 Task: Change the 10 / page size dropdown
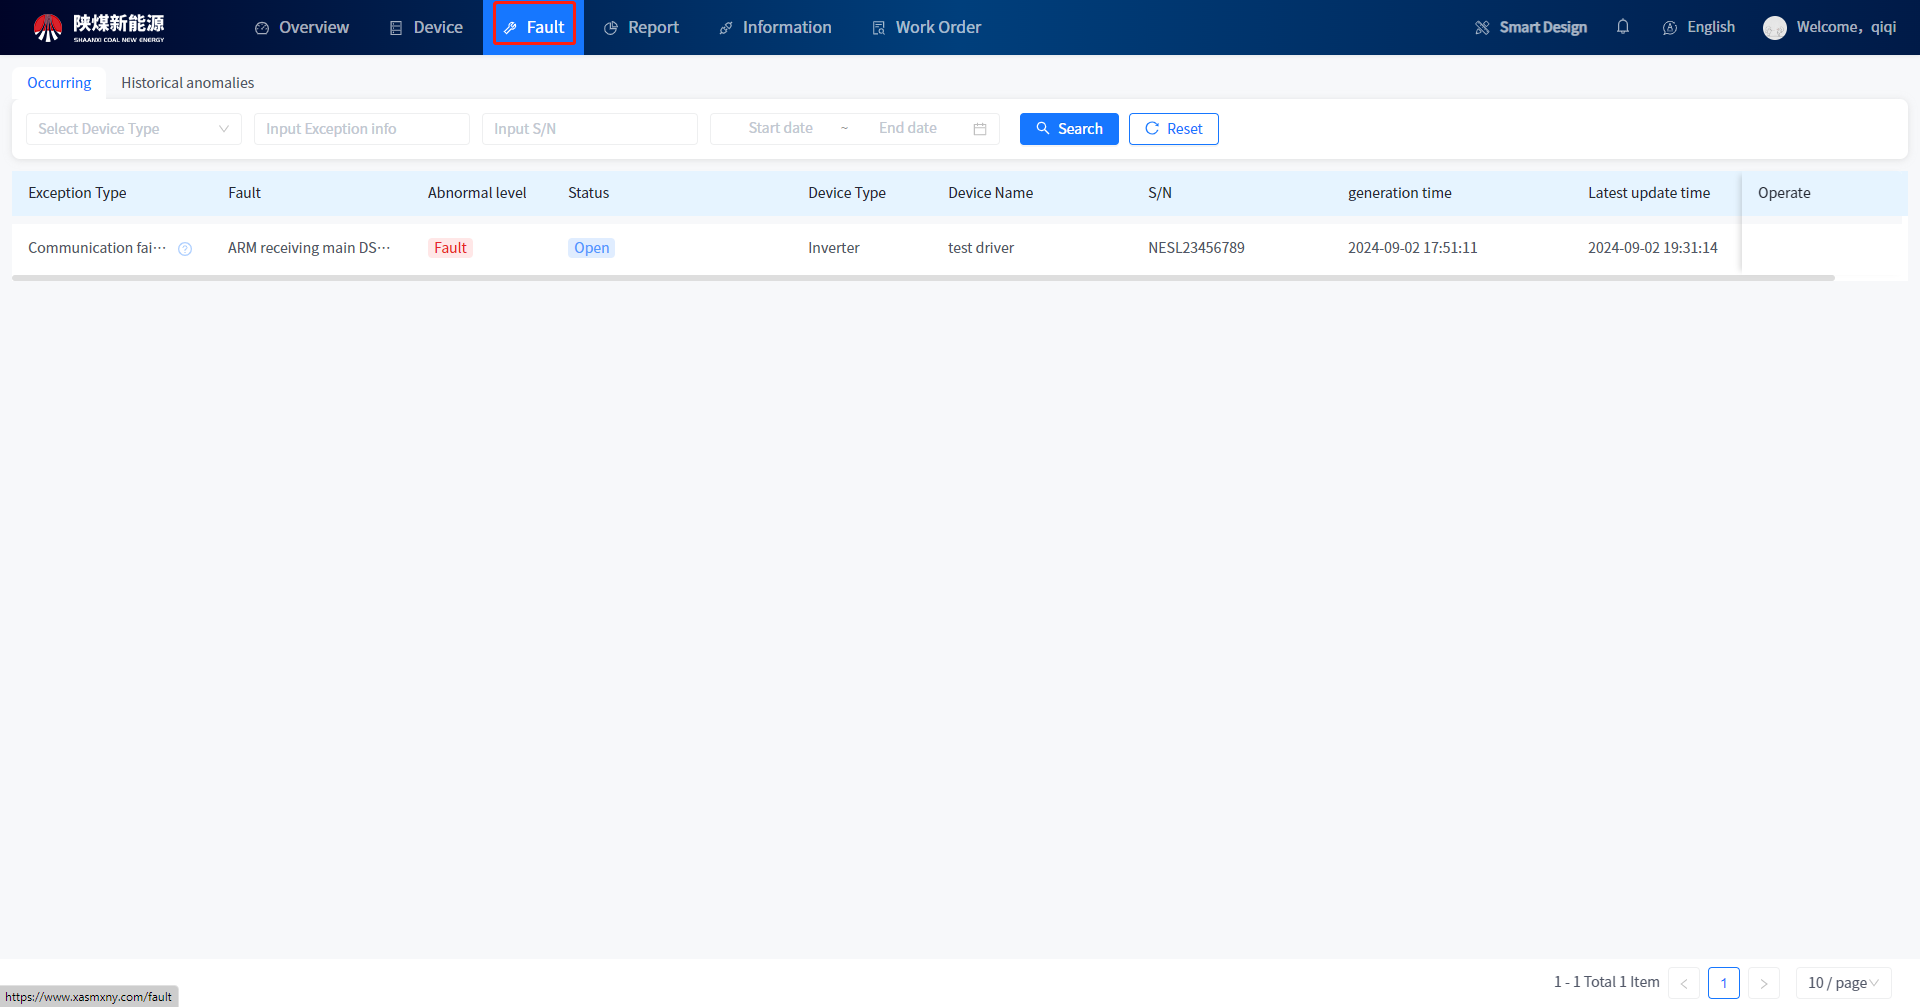pos(1842,983)
